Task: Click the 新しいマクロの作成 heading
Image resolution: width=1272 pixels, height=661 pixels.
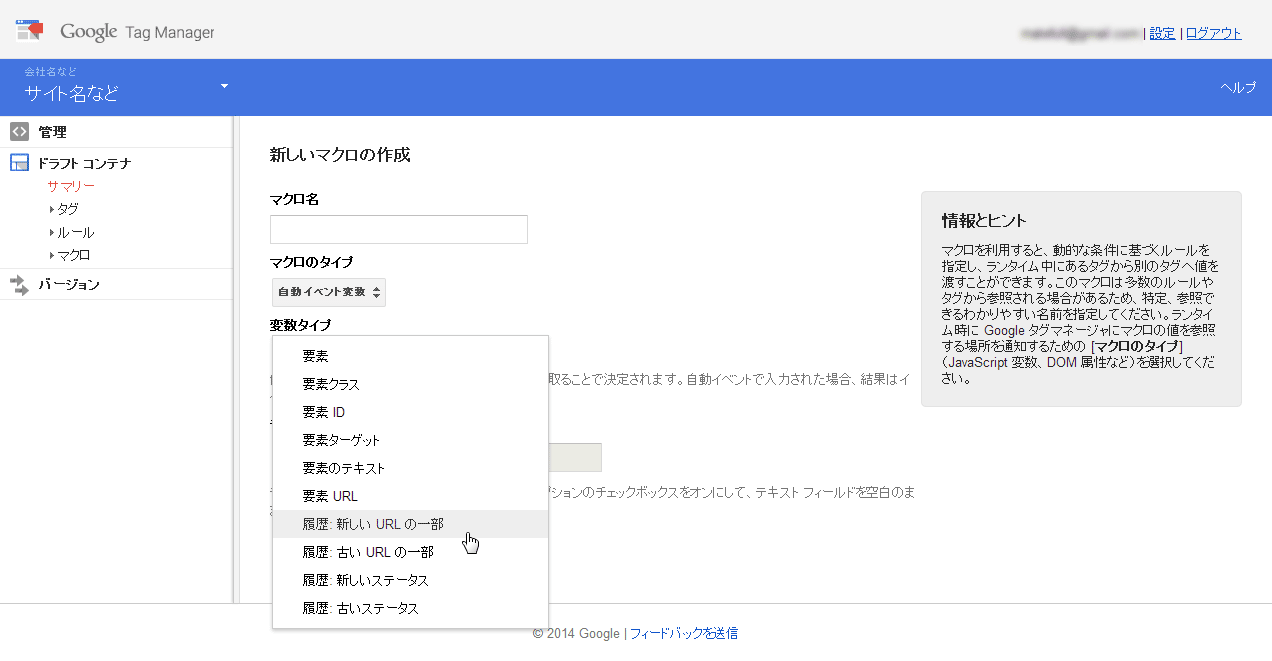Action: pos(340,155)
